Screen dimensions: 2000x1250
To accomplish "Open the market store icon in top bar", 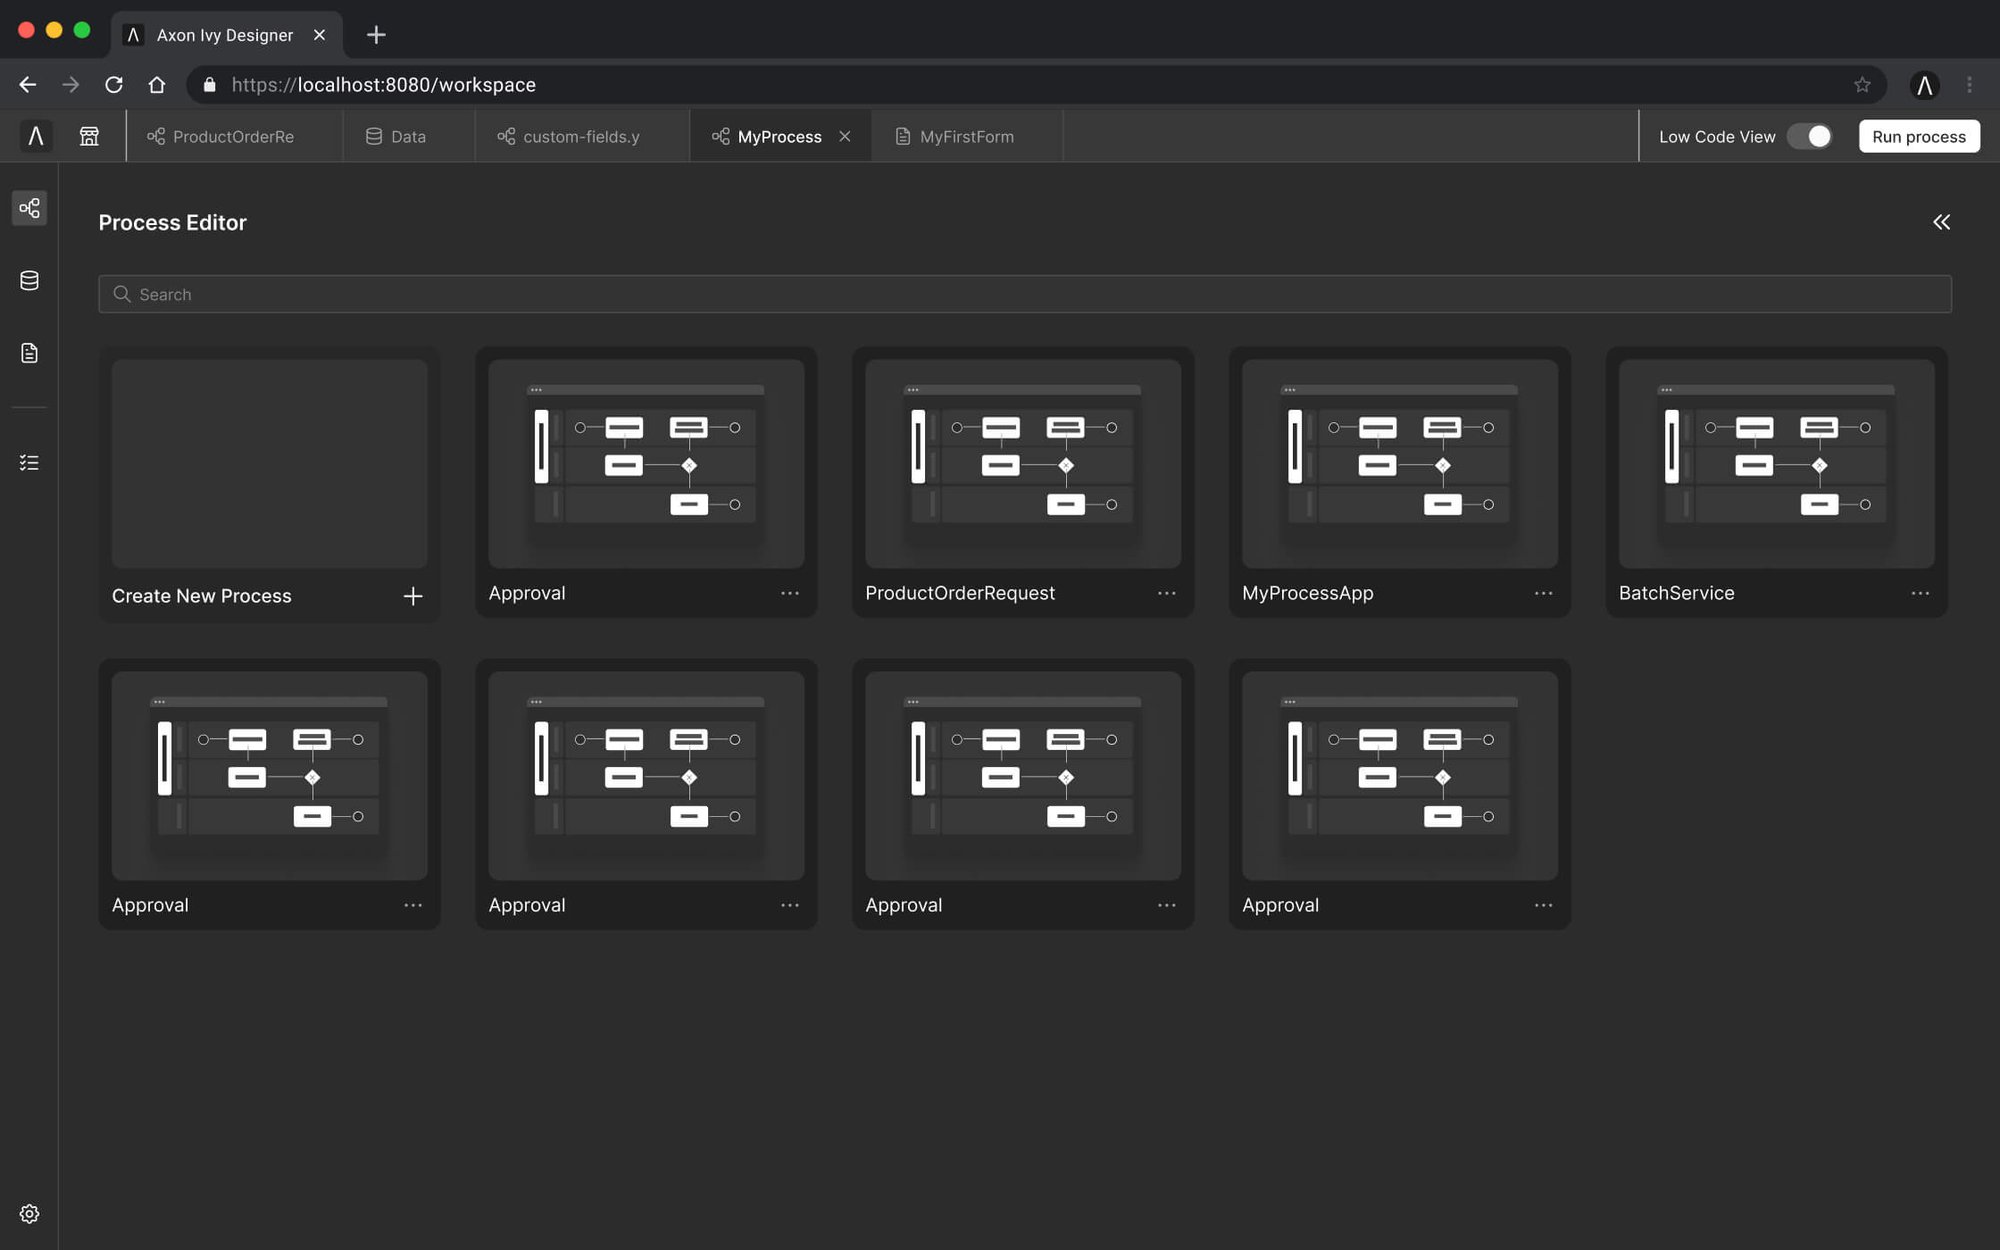I will (x=89, y=136).
